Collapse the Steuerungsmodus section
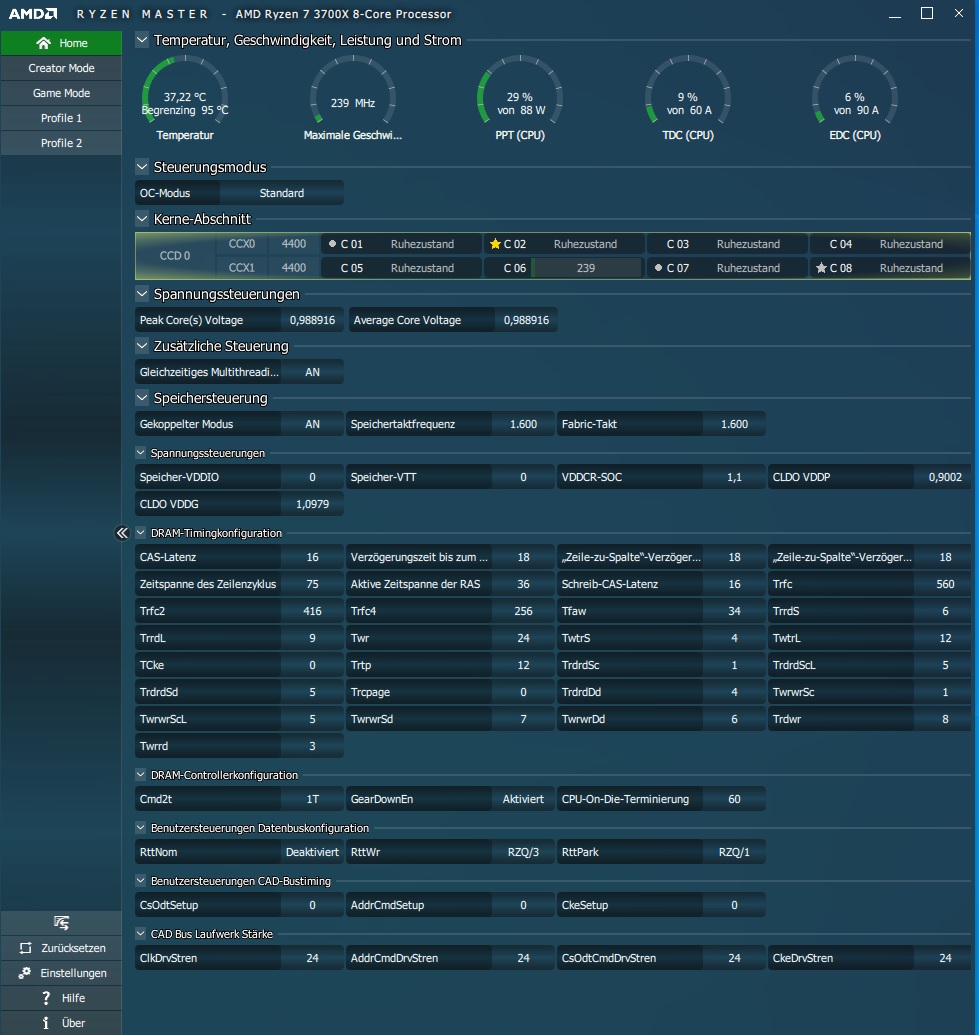The height and width of the screenshot is (1035, 979). [142, 167]
